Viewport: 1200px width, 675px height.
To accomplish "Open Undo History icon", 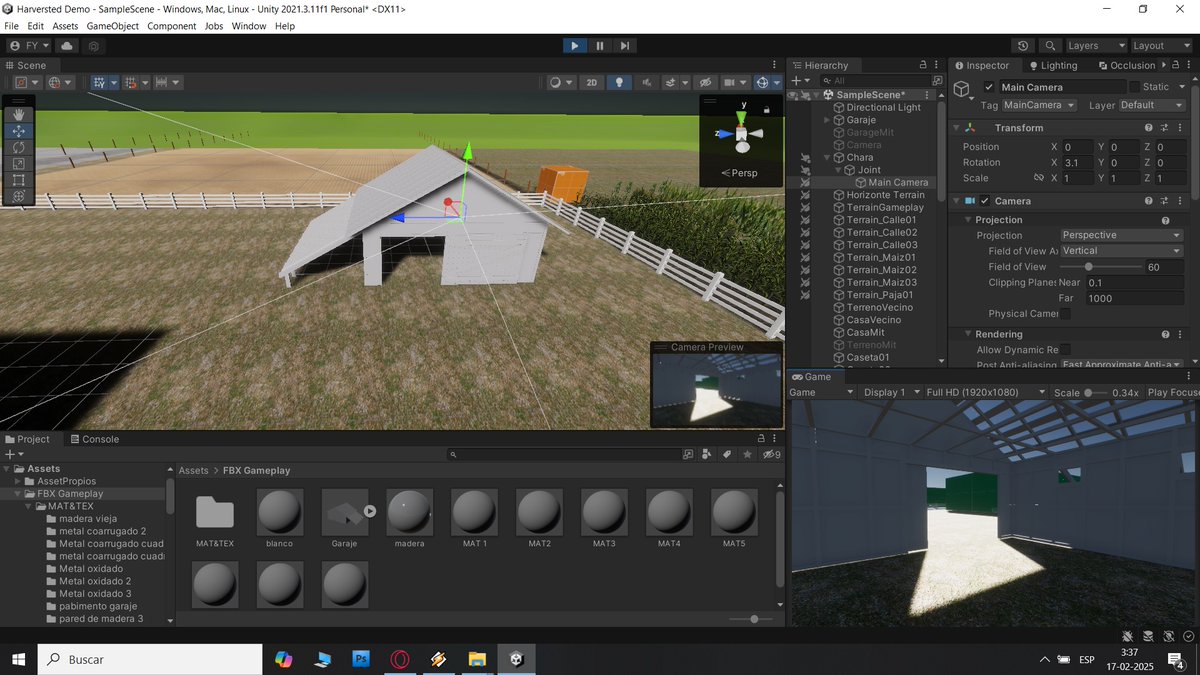I will pyautogui.click(x=1022, y=45).
